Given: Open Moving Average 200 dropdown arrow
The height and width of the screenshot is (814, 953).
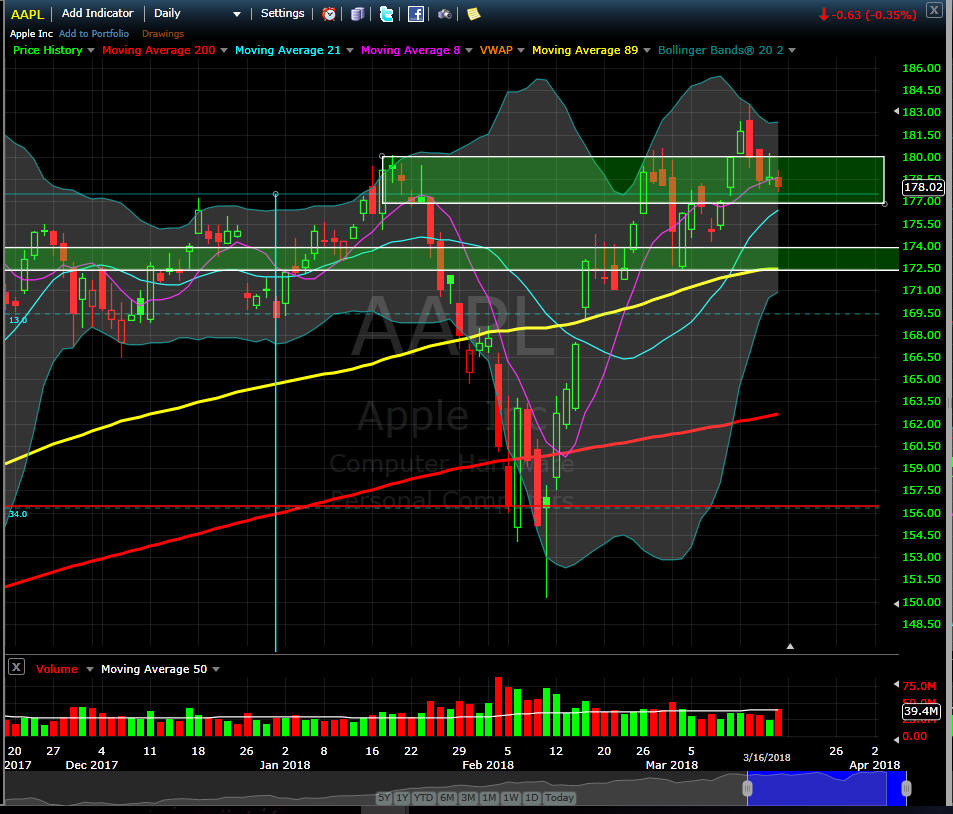Looking at the screenshot, I should pos(224,50).
